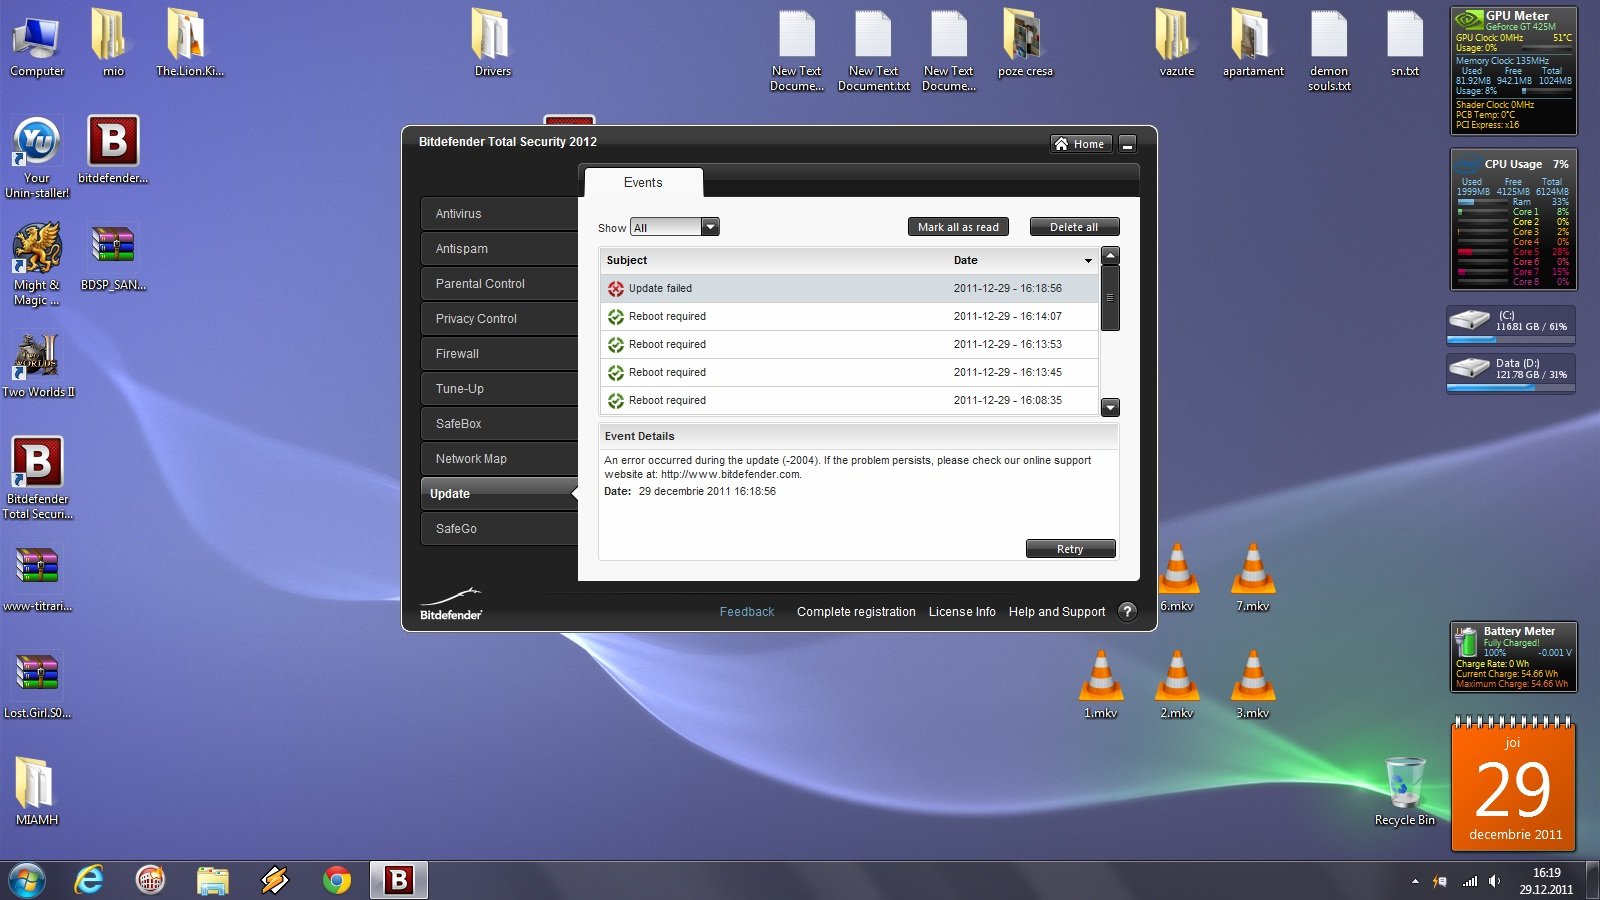Select vazute folder icon
The height and width of the screenshot is (900, 1600).
[x=1177, y=43]
